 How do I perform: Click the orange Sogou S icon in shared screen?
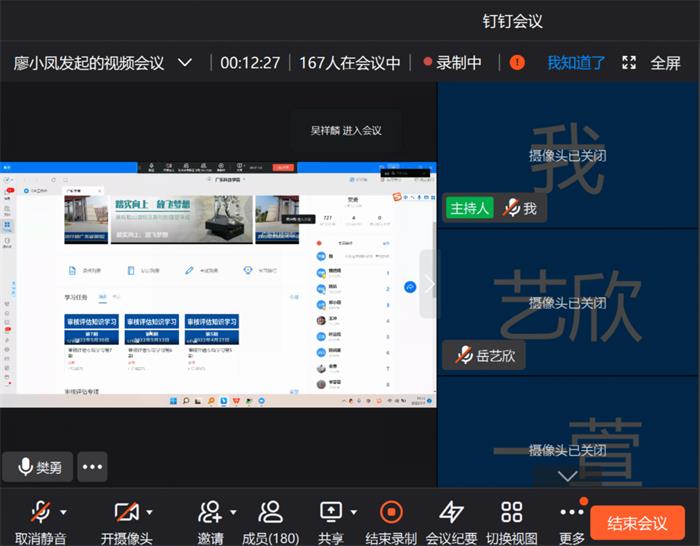tap(397, 197)
